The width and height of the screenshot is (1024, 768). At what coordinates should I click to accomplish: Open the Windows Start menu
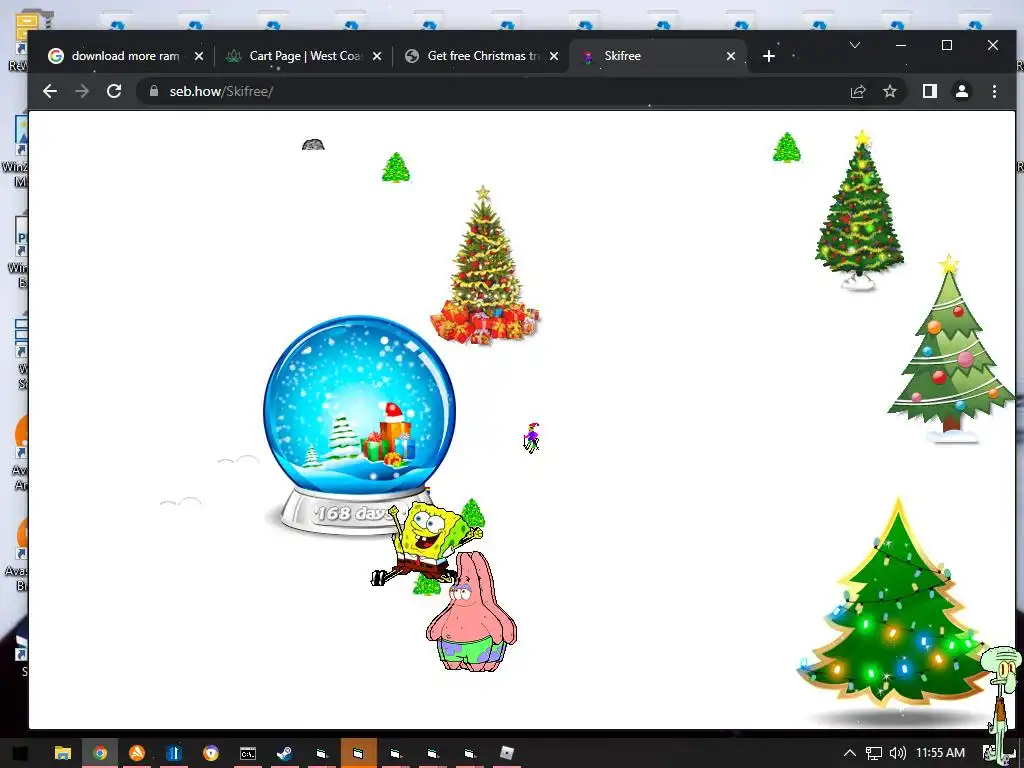20,753
